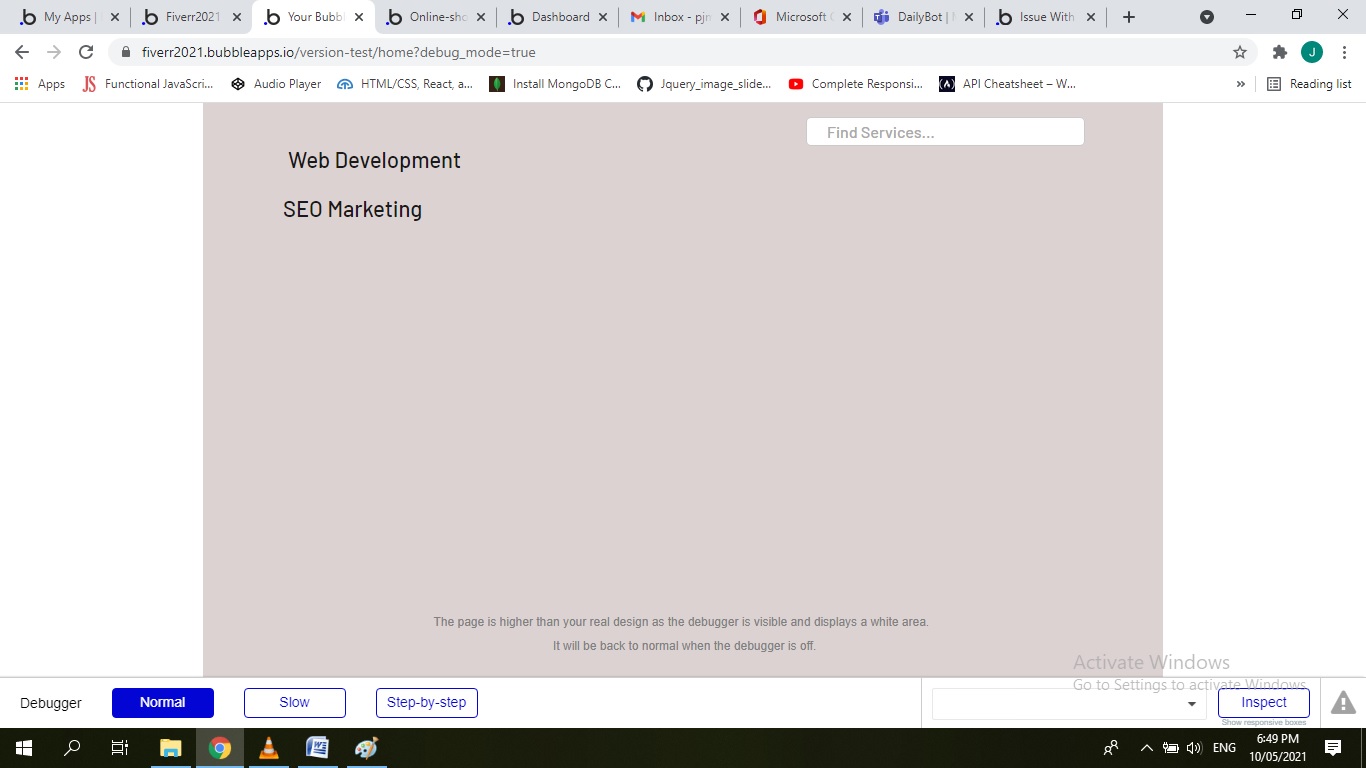Show hidden system tray icons
The width and height of the screenshot is (1366, 768).
(x=1147, y=747)
